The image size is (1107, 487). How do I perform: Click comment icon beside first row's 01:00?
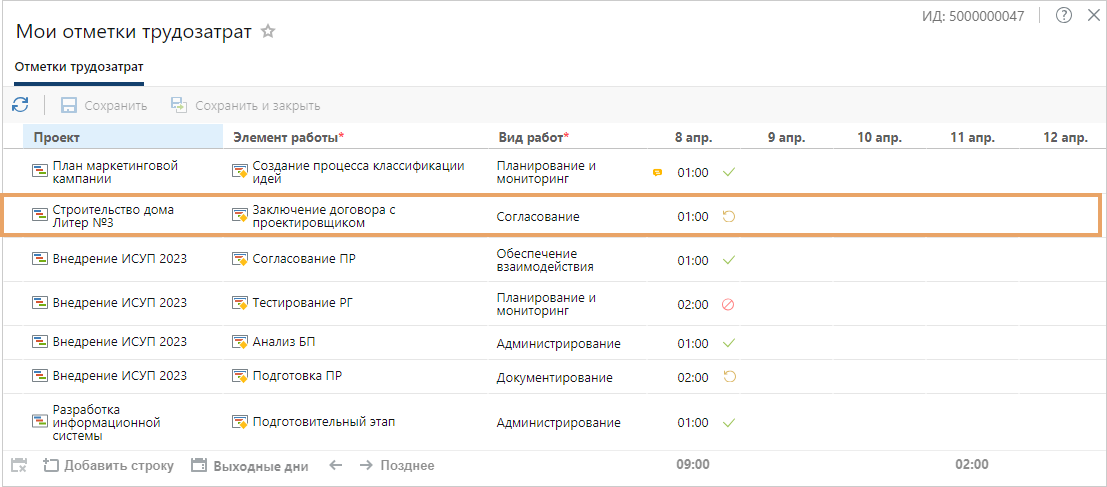coord(657,173)
